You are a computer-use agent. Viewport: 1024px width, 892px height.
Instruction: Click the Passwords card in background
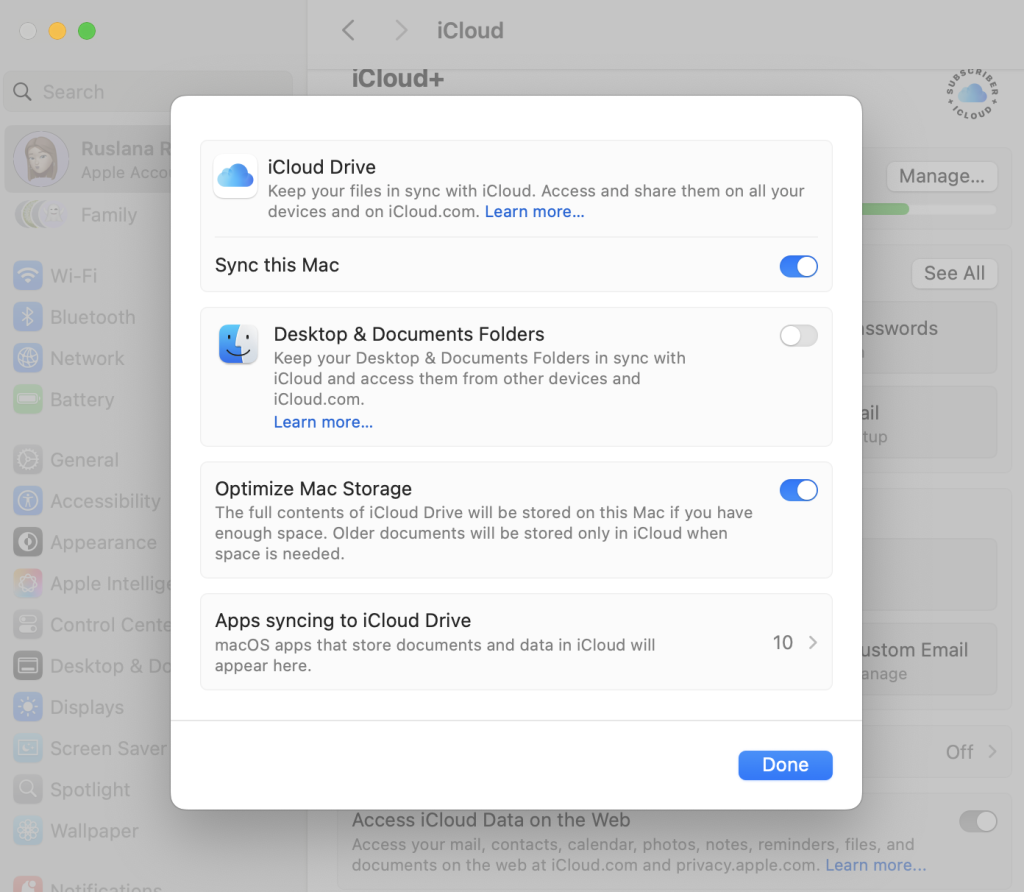928,338
